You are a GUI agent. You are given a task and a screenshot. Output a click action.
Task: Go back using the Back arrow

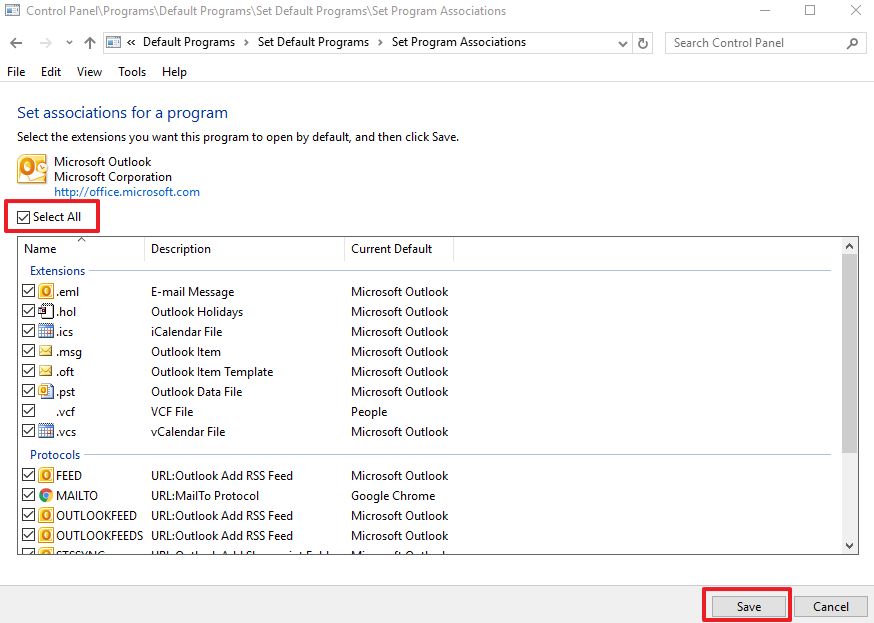[x=16, y=43]
